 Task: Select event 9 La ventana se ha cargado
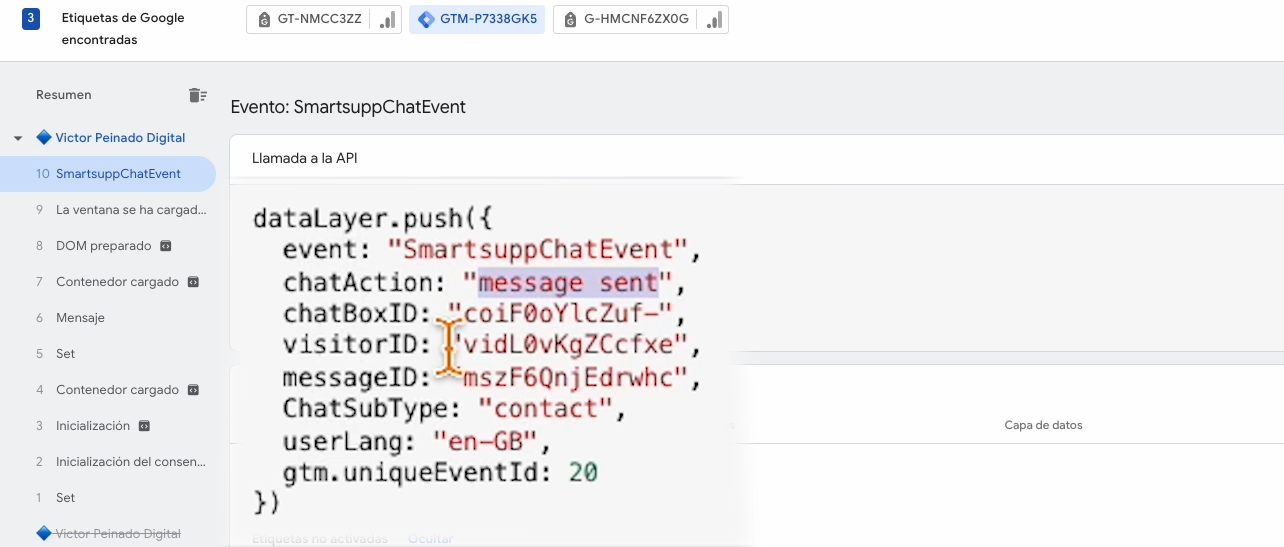coord(108,210)
